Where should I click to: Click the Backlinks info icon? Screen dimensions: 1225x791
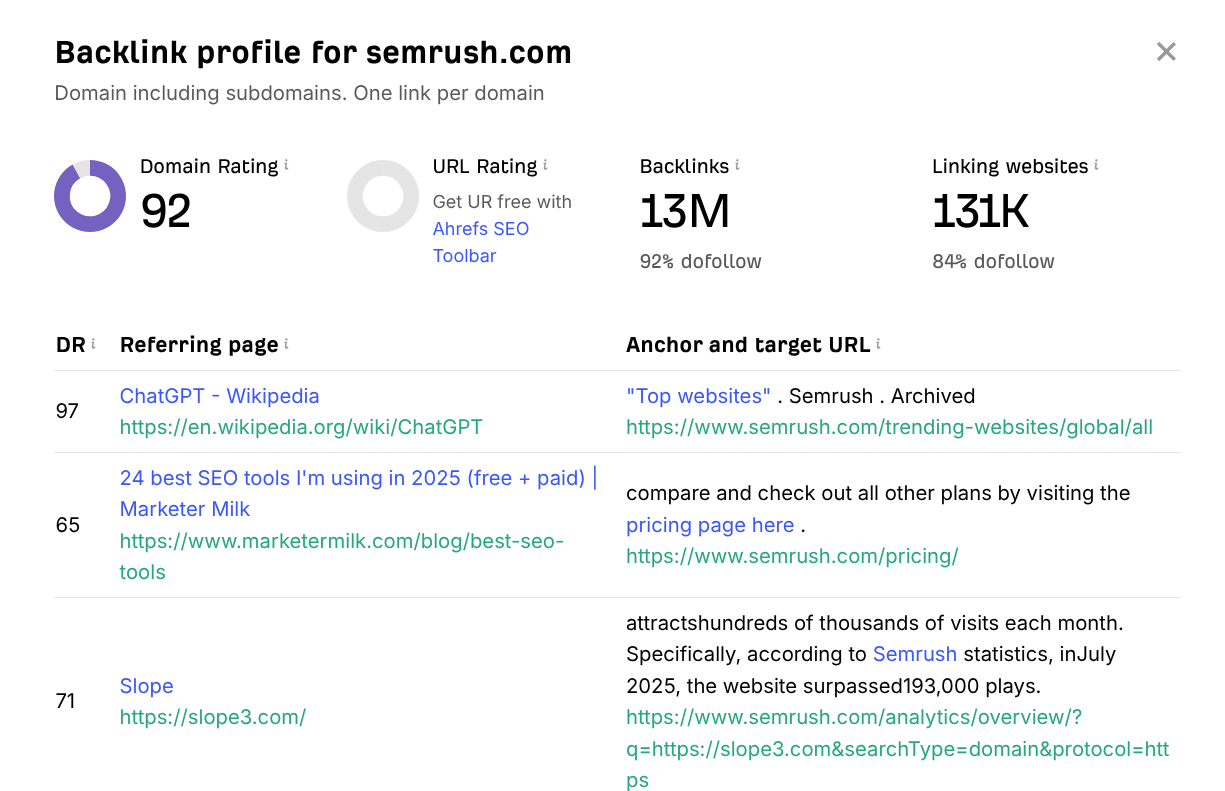point(737,165)
